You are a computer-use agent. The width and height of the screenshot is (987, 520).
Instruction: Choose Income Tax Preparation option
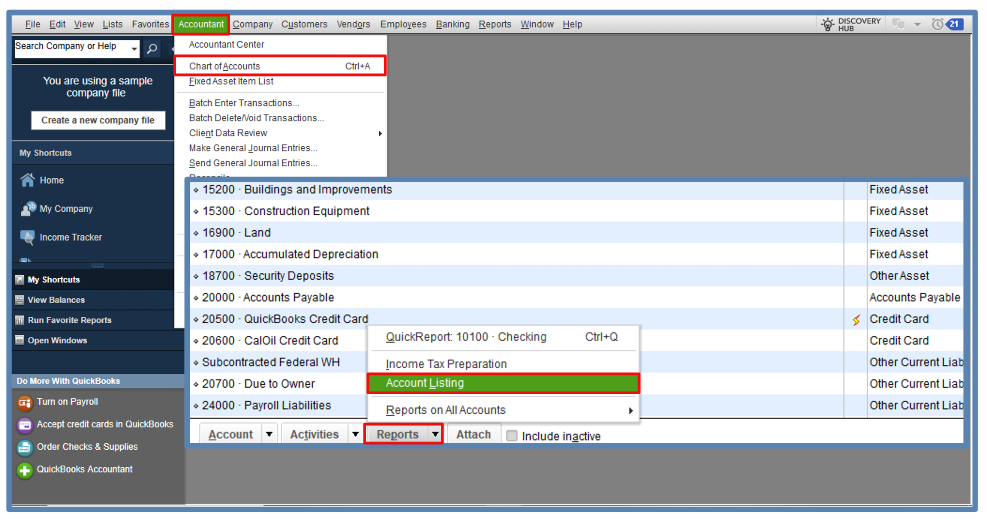[446, 364]
